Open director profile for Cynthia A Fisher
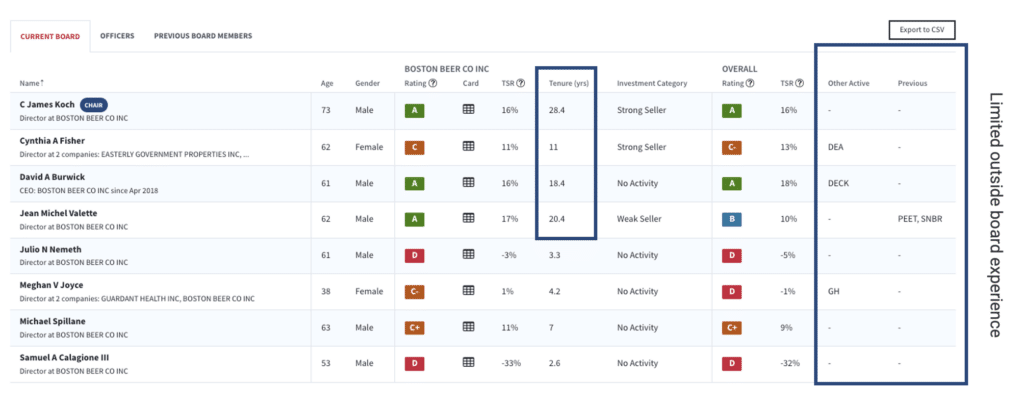 pyautogui.click(x=52, y=141)
